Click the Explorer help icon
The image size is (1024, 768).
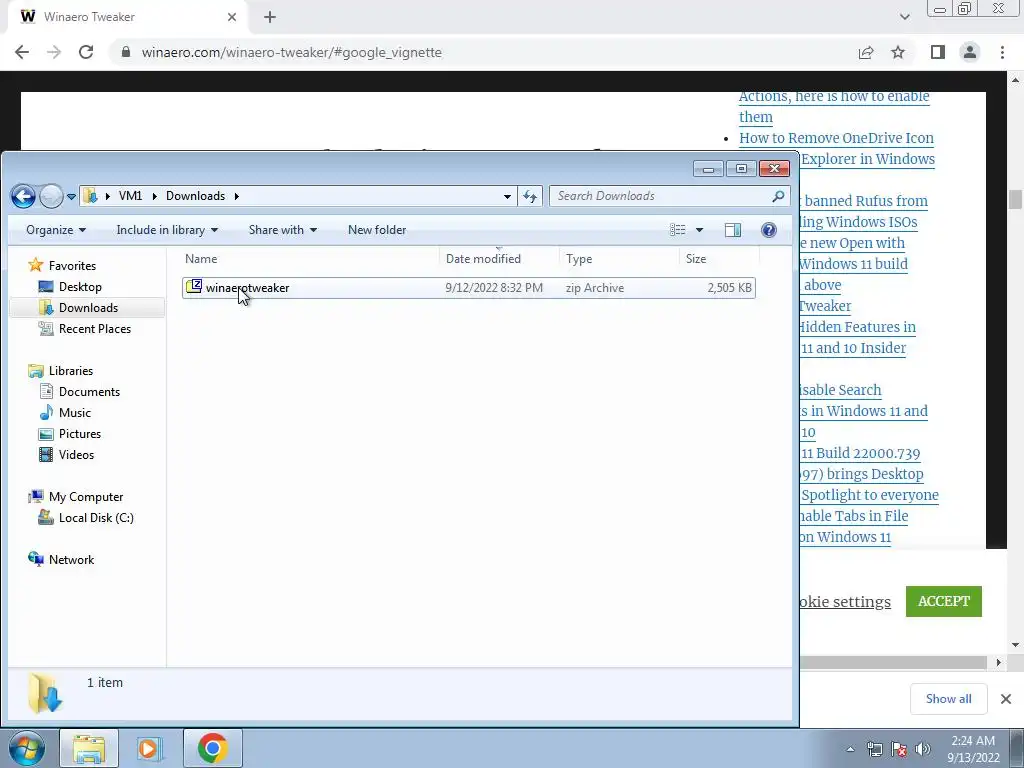click(x=769, y=230)
